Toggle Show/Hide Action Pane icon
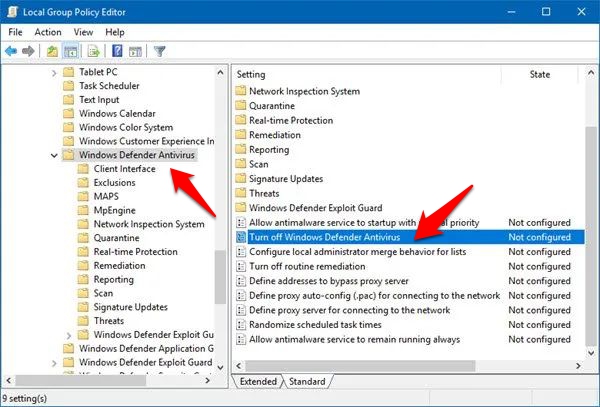This screenshot has width=600, height=407. (x=135, y=51)
